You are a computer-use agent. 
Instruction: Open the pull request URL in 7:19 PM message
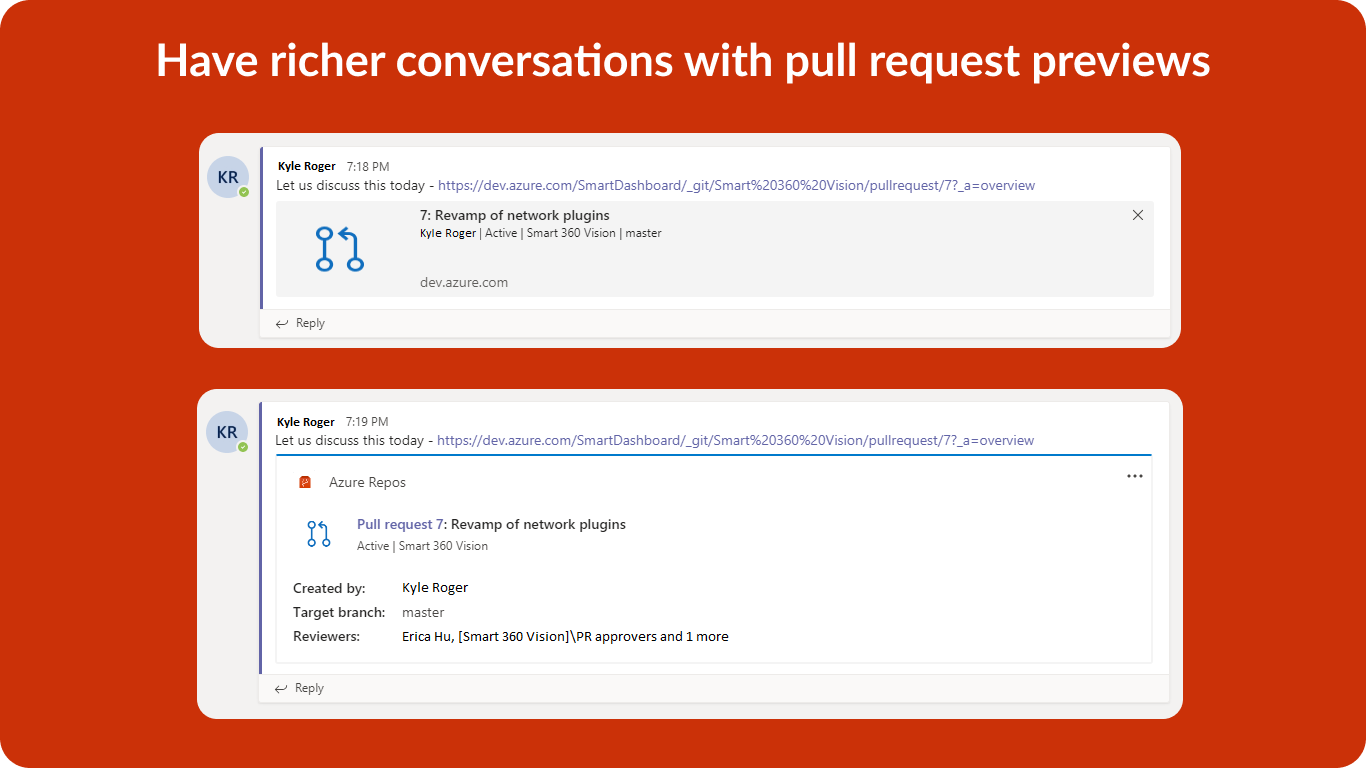[x=735, y=440]
